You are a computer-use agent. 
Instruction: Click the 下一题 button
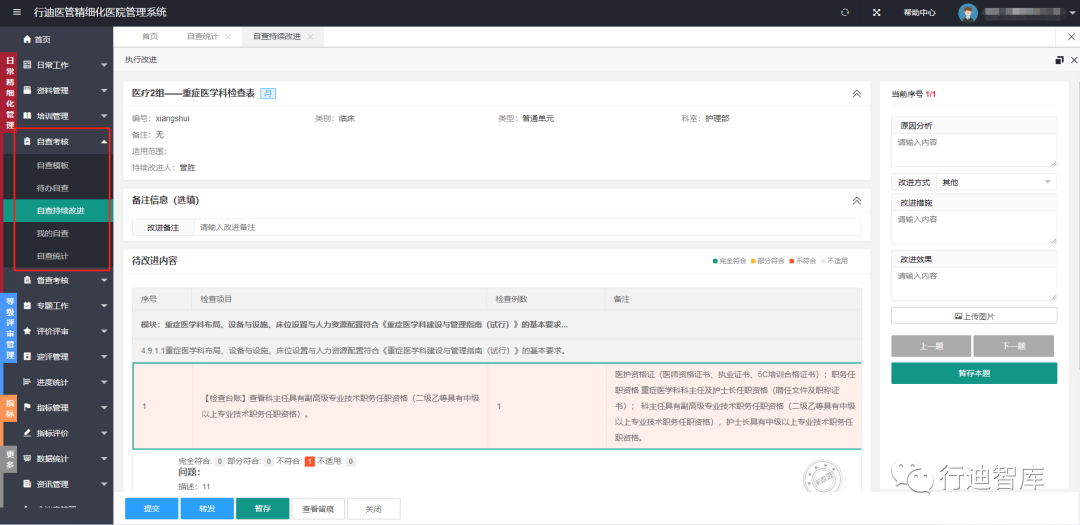(1013, 346)
